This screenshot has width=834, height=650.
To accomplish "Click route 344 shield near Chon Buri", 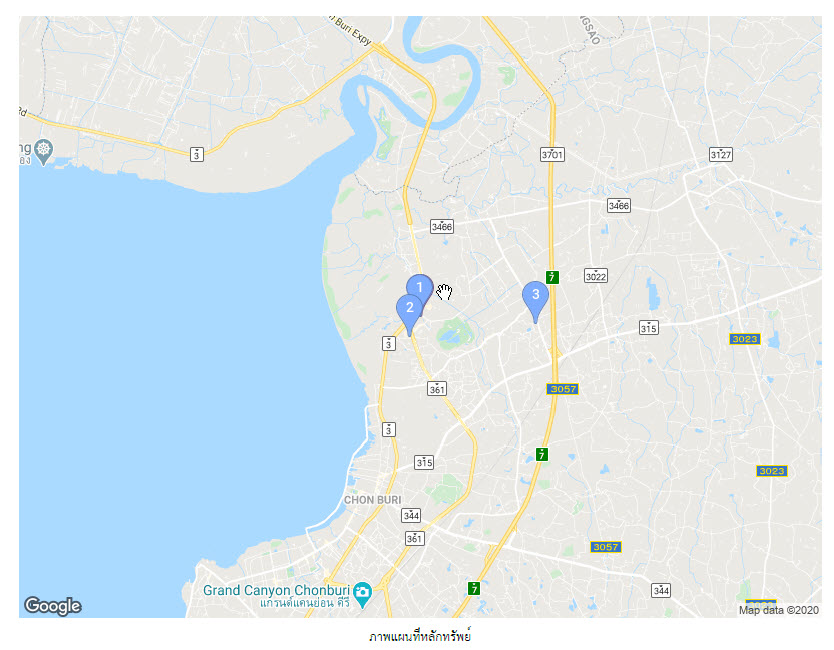I will pos(411,515).
